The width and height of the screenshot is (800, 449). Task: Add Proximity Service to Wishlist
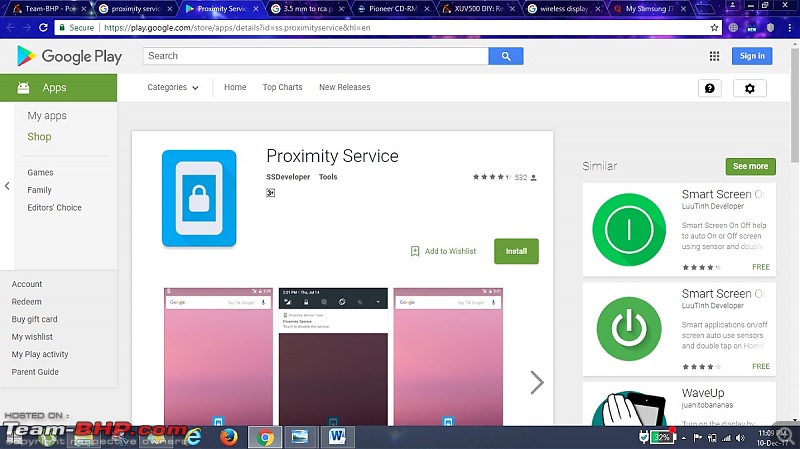pos(443,251)
